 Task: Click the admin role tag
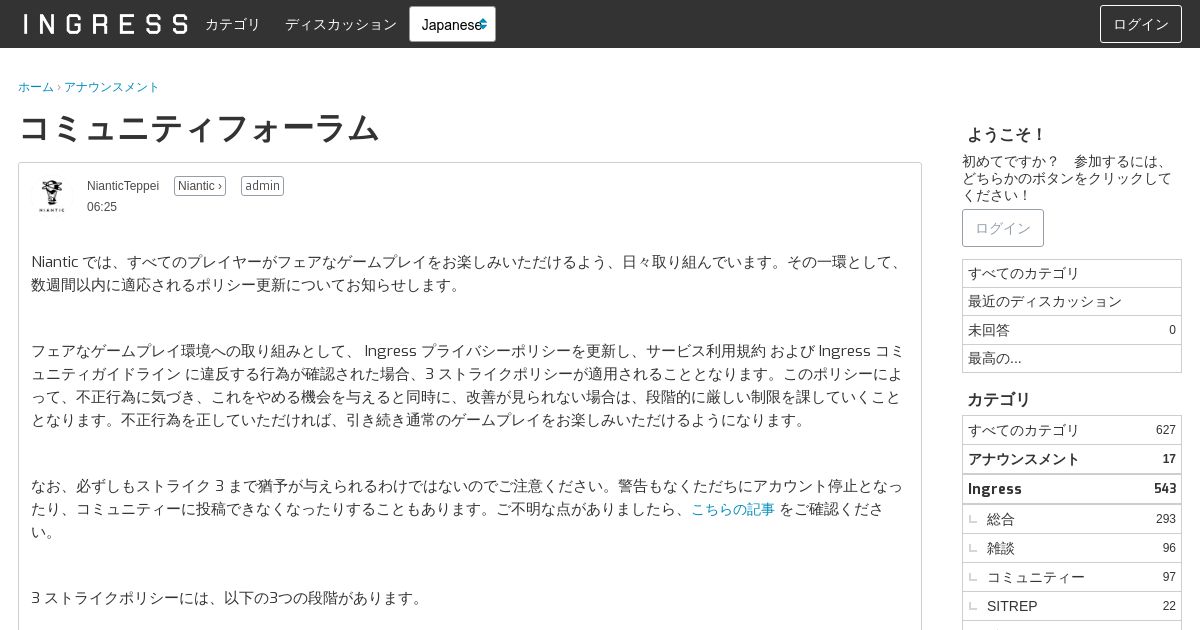tap(262, 186)
